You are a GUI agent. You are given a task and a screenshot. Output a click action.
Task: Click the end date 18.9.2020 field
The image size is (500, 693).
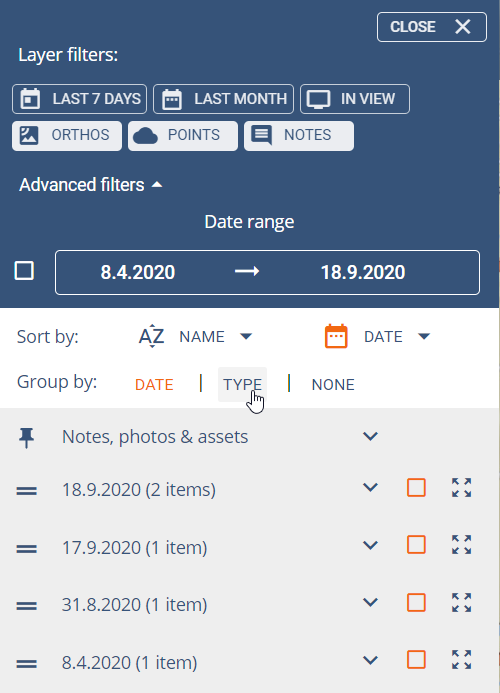363,272
